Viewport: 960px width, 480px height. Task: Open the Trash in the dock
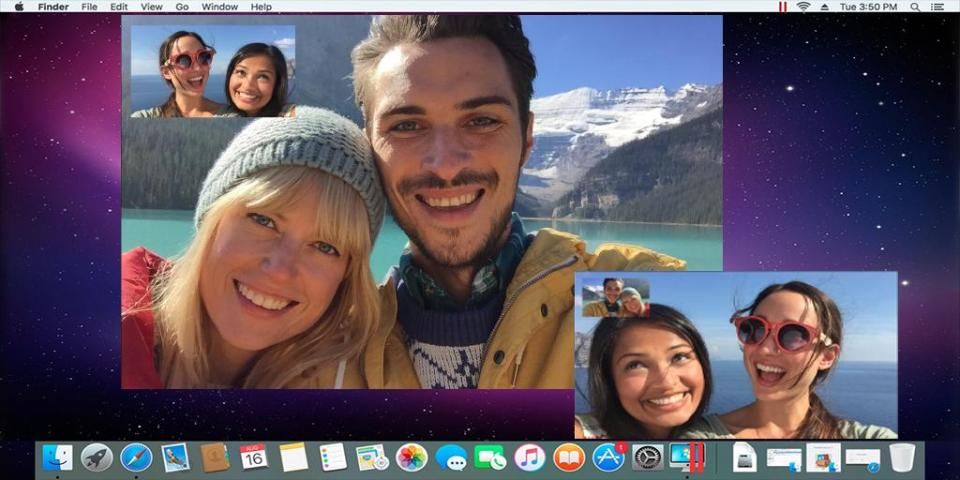(902, 458)
